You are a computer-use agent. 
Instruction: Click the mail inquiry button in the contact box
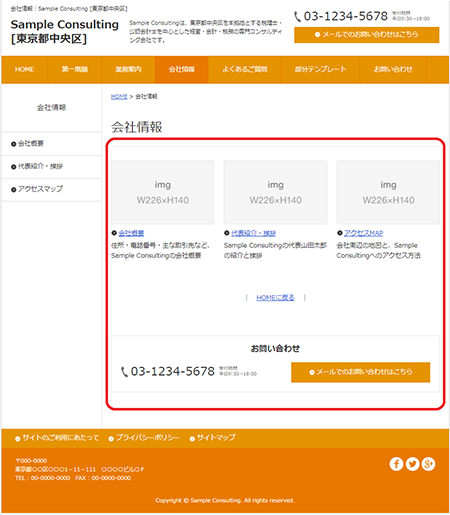pyautogui.click(x=361, y=372)
